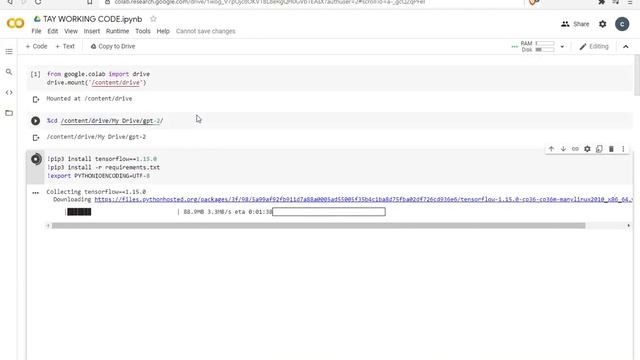This screenshot has height=360, width=640.
Task: Run the cd gpt-2 cell
Action: tap(36, 121)
